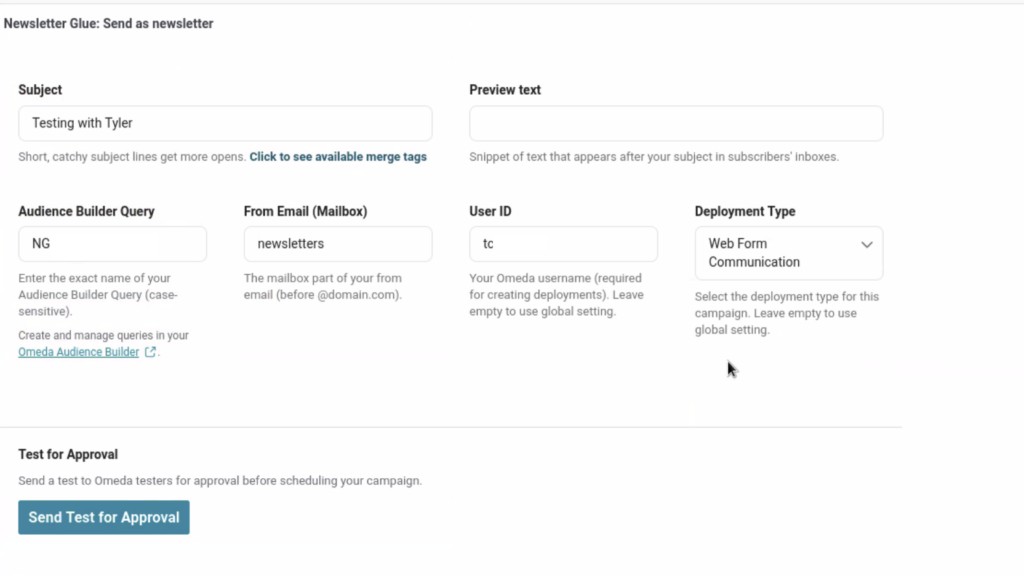1024x576 pixels.
Task: Click the chevron arrow in Deployment Type
Action: point(866,245)
